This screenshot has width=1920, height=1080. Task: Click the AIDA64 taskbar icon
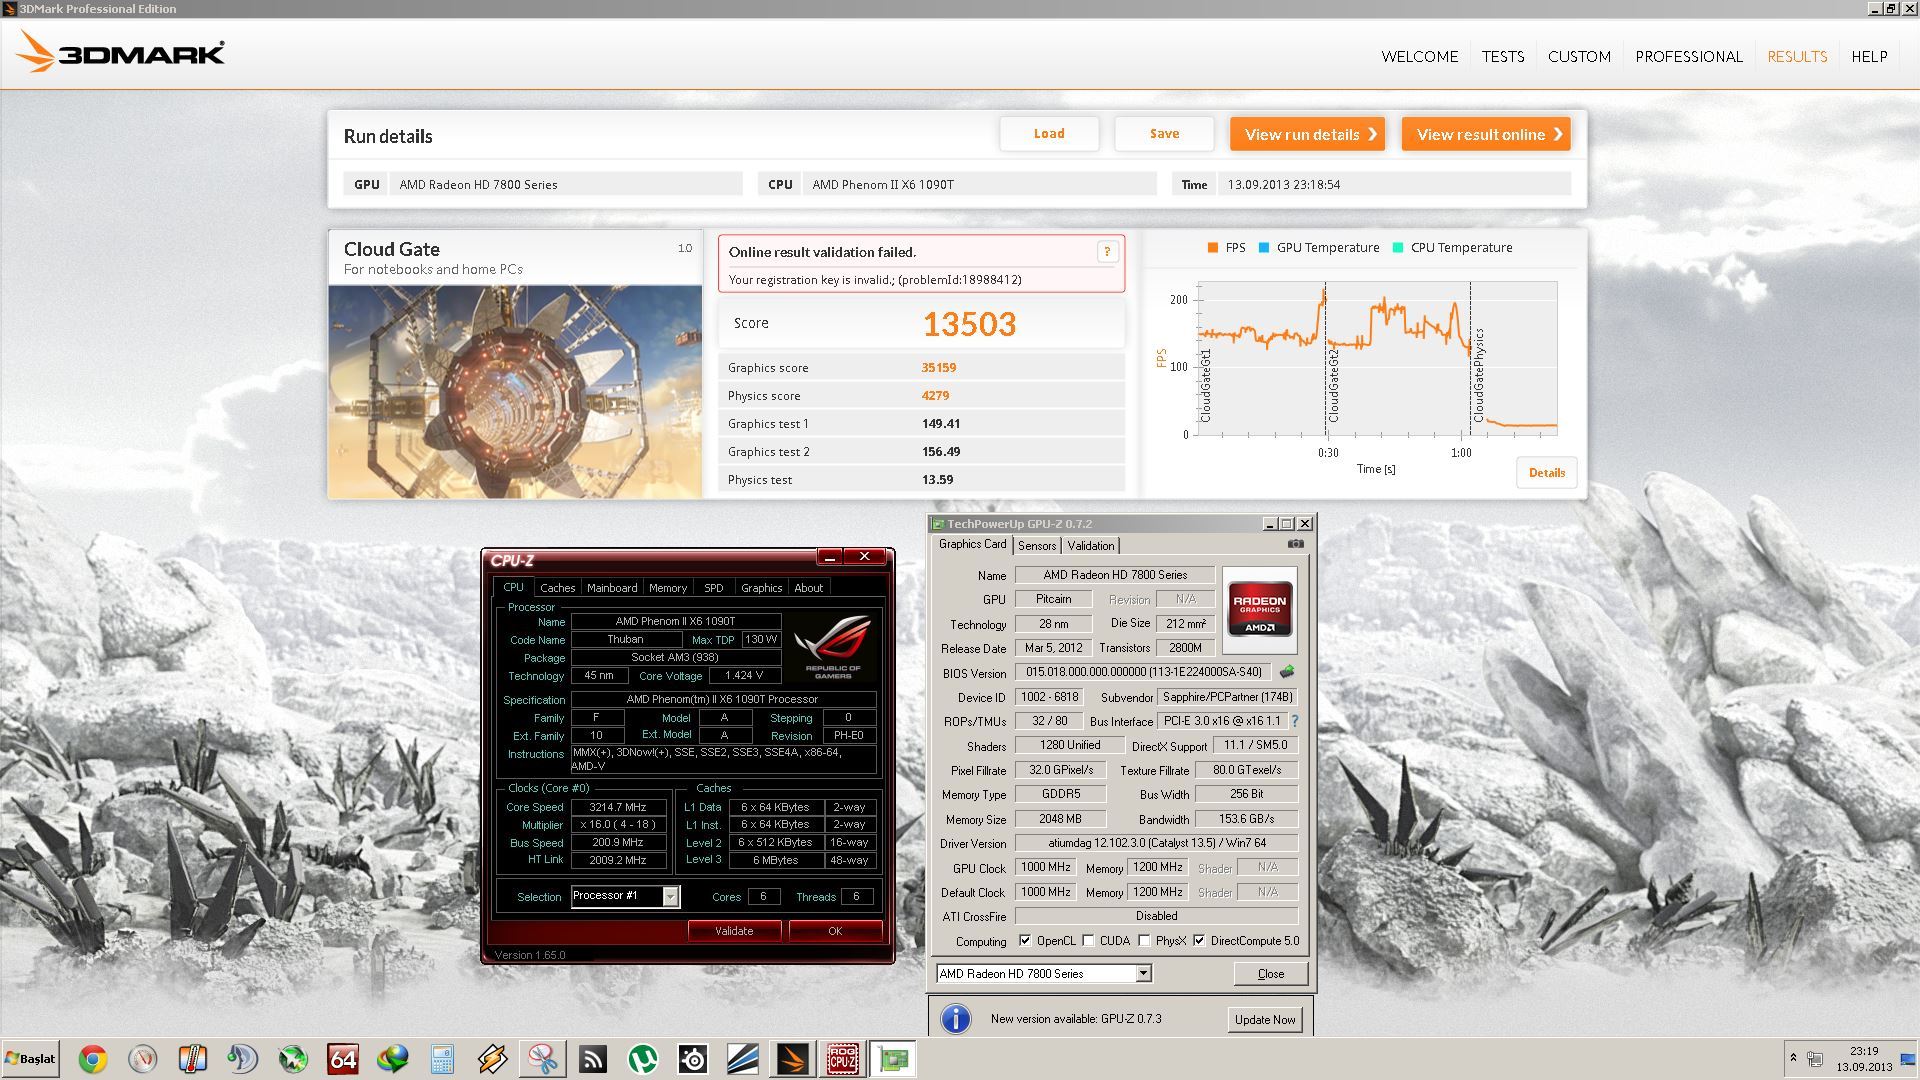343,1059
